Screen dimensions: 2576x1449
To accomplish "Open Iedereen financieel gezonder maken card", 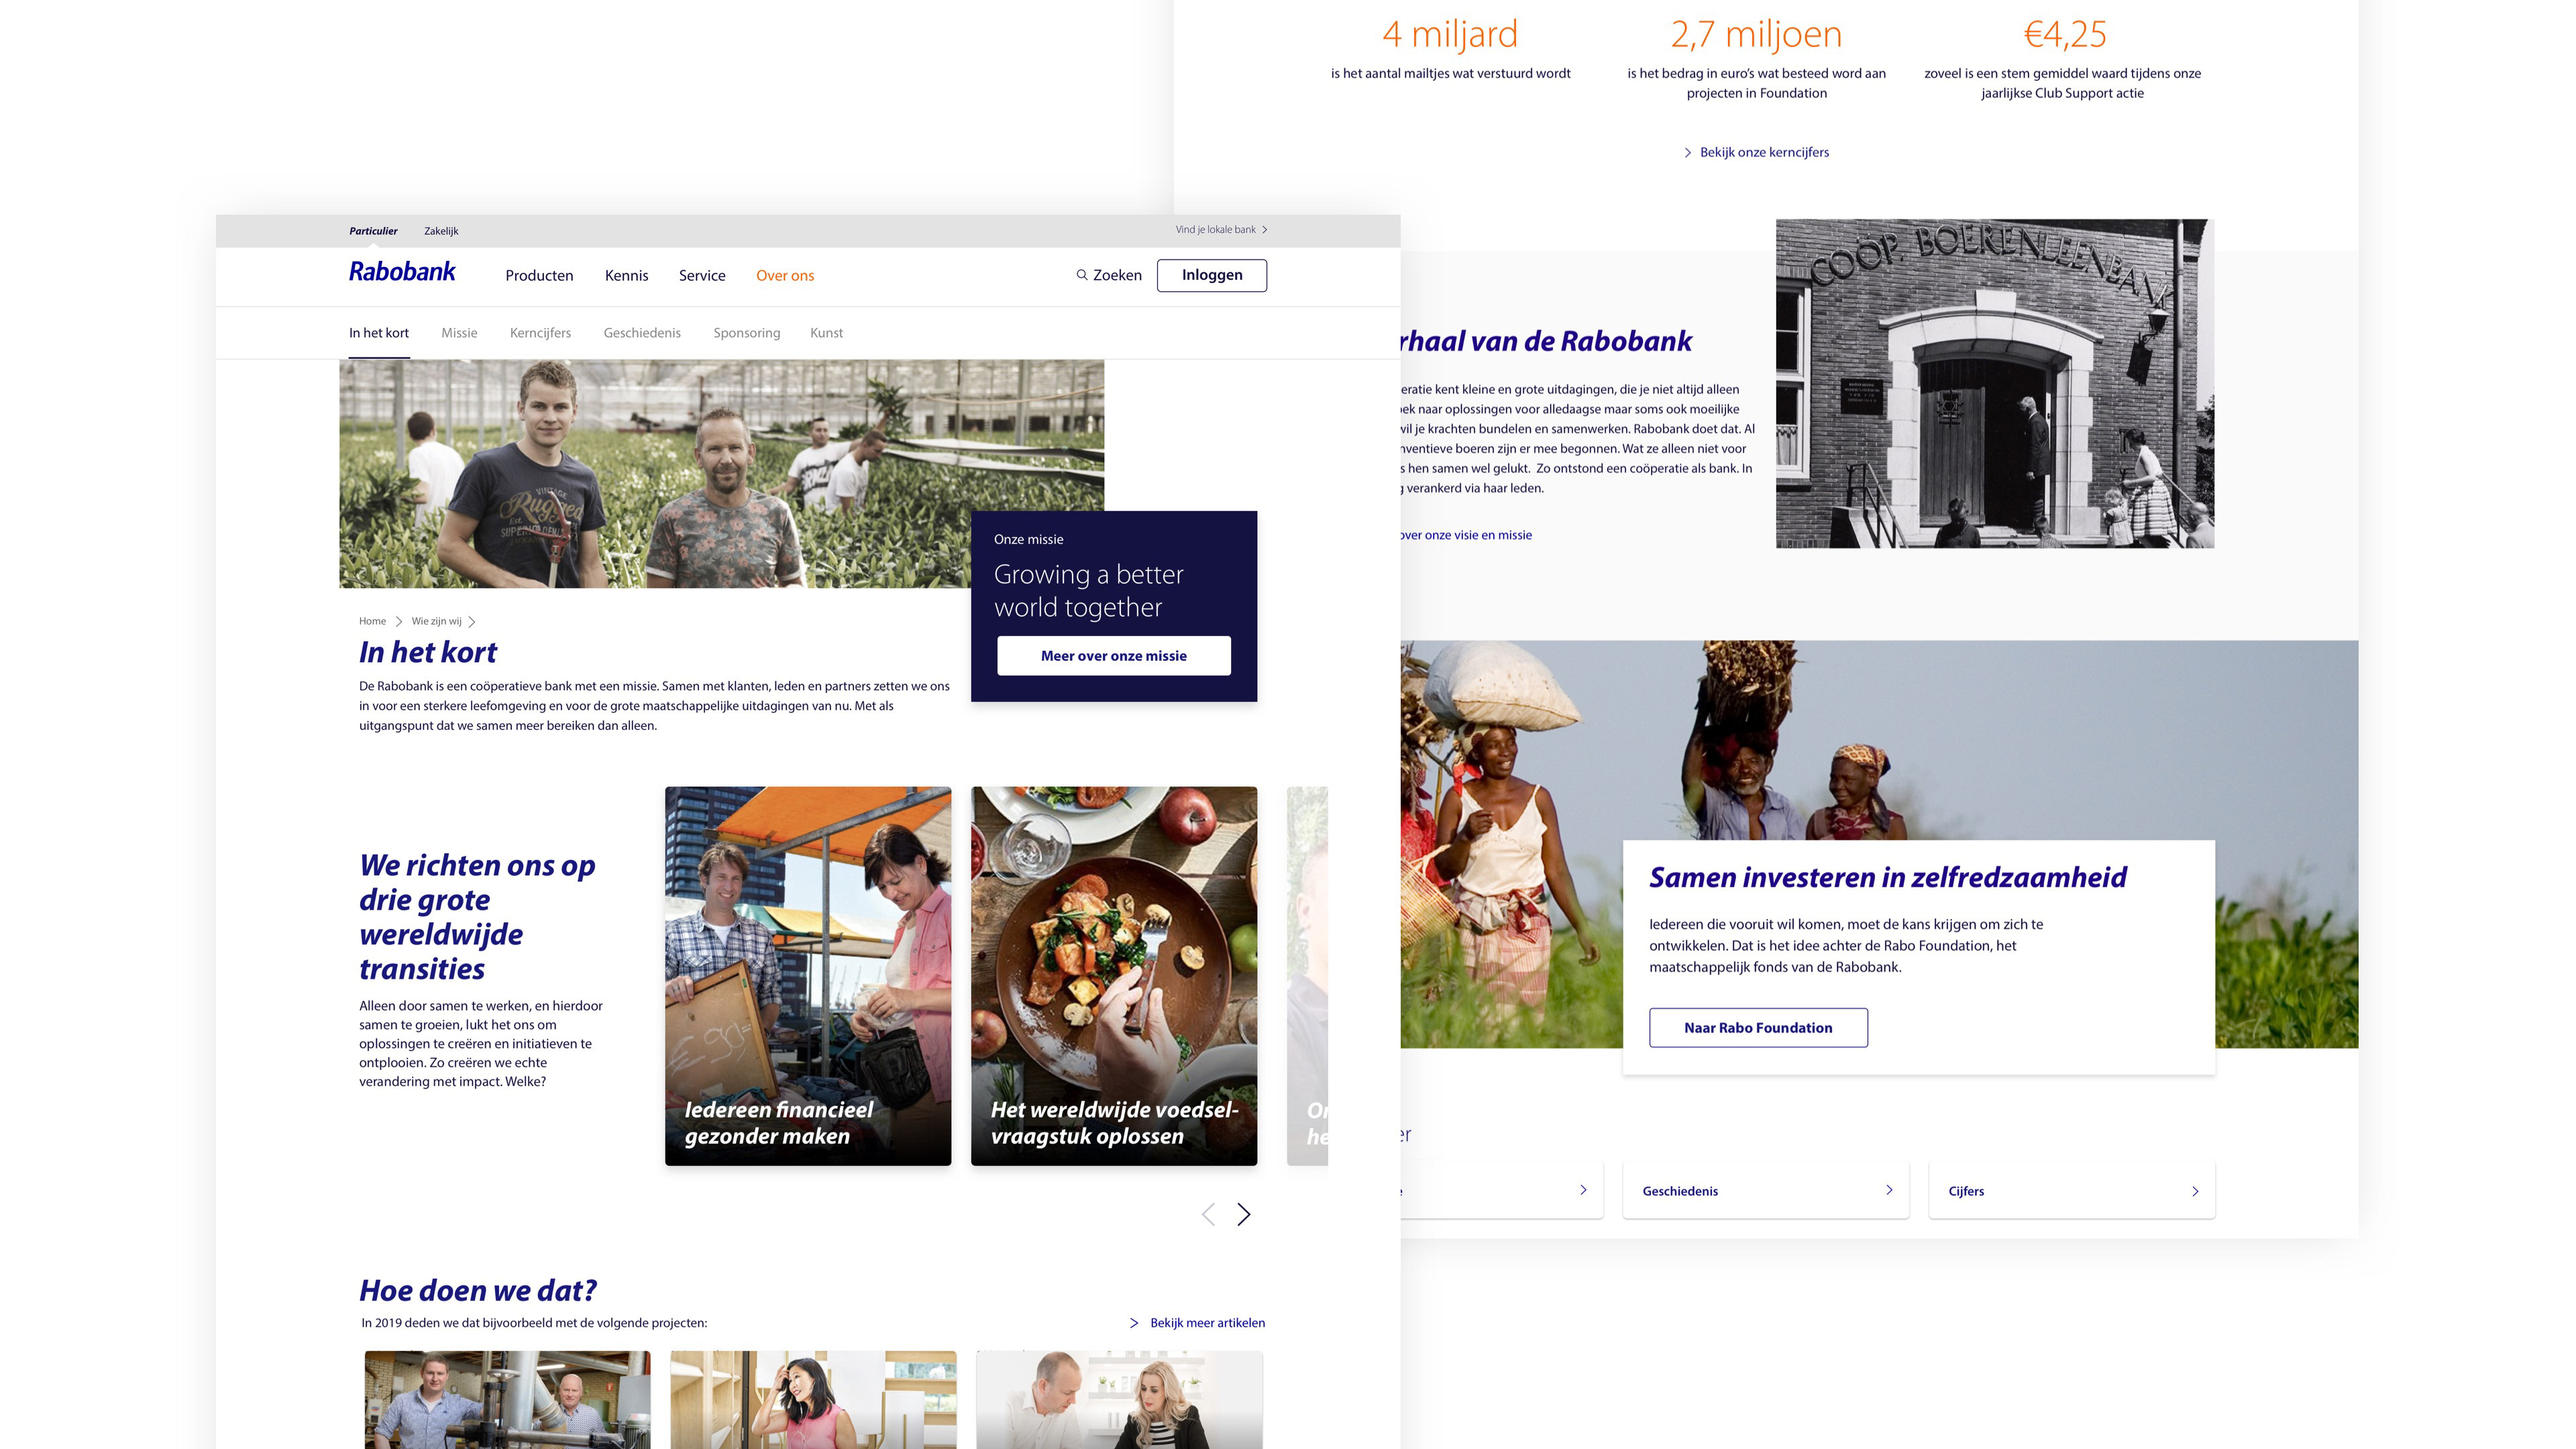I will [x=807, y=975].
